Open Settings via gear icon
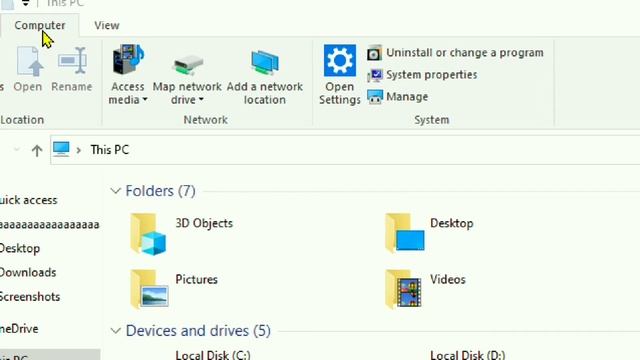This screenshot has width=640, height=360. point(340,60)
